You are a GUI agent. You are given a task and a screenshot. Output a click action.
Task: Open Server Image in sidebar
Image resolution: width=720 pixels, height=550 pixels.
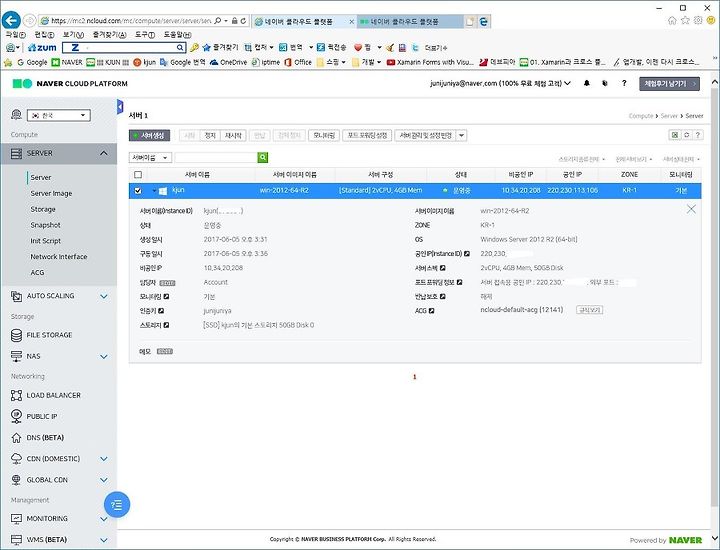tap(51, 193)
